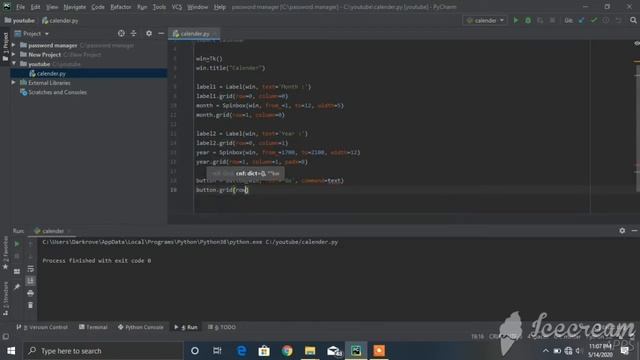The width and height of the screenshot is (640, 360).
Task: Open Mail app from taskbar
Action: [333, 351]
